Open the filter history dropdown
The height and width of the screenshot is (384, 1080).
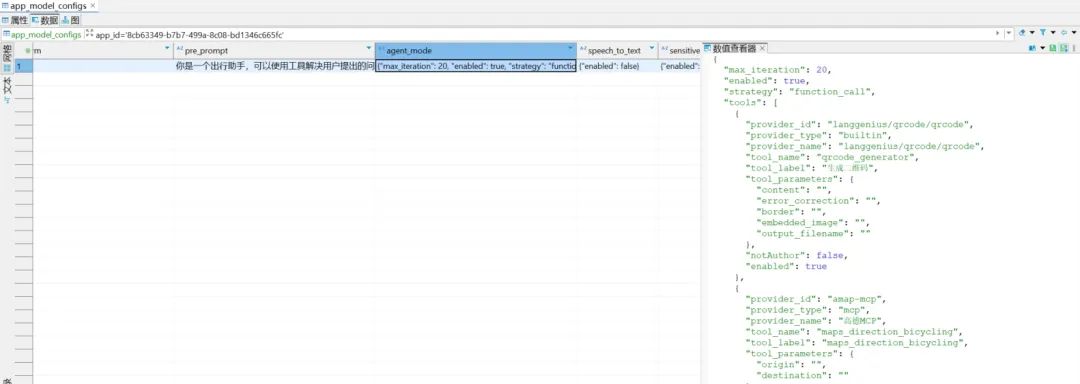click(x=1008, y=33)
